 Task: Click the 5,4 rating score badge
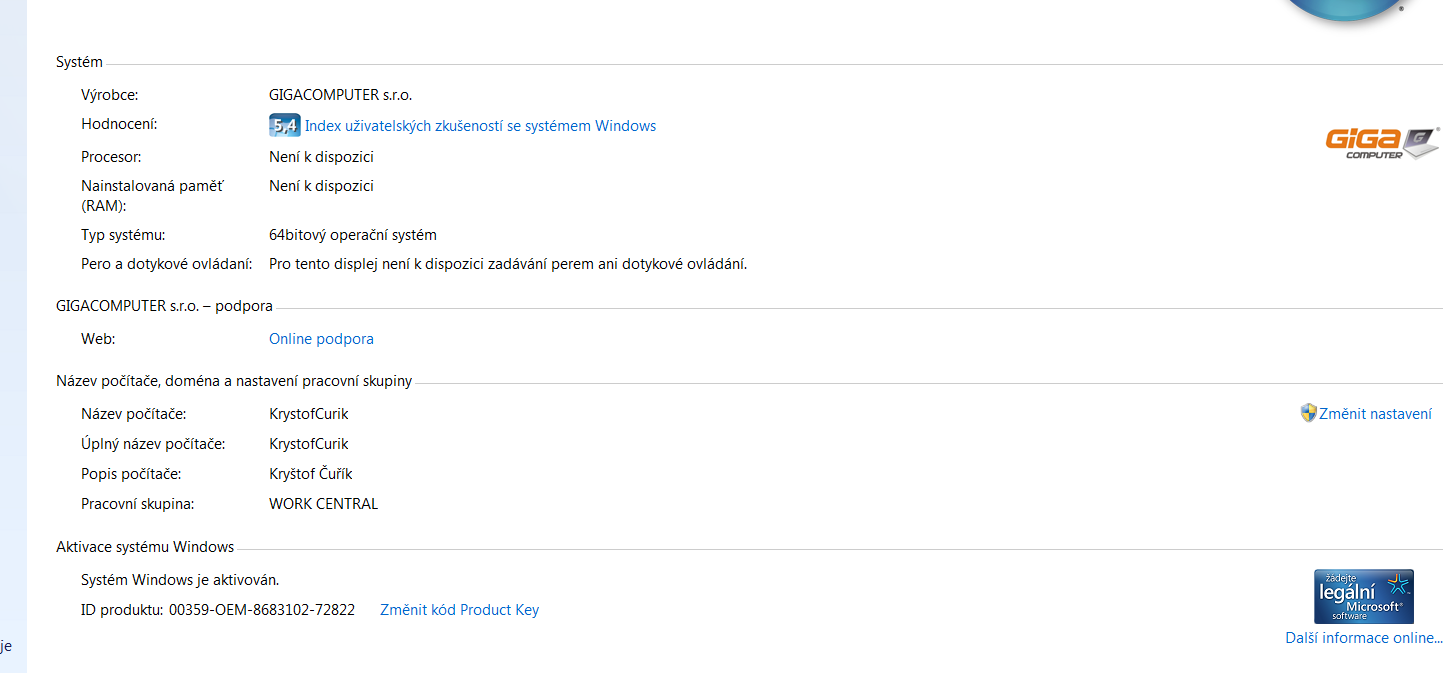[x=284, y=126]
